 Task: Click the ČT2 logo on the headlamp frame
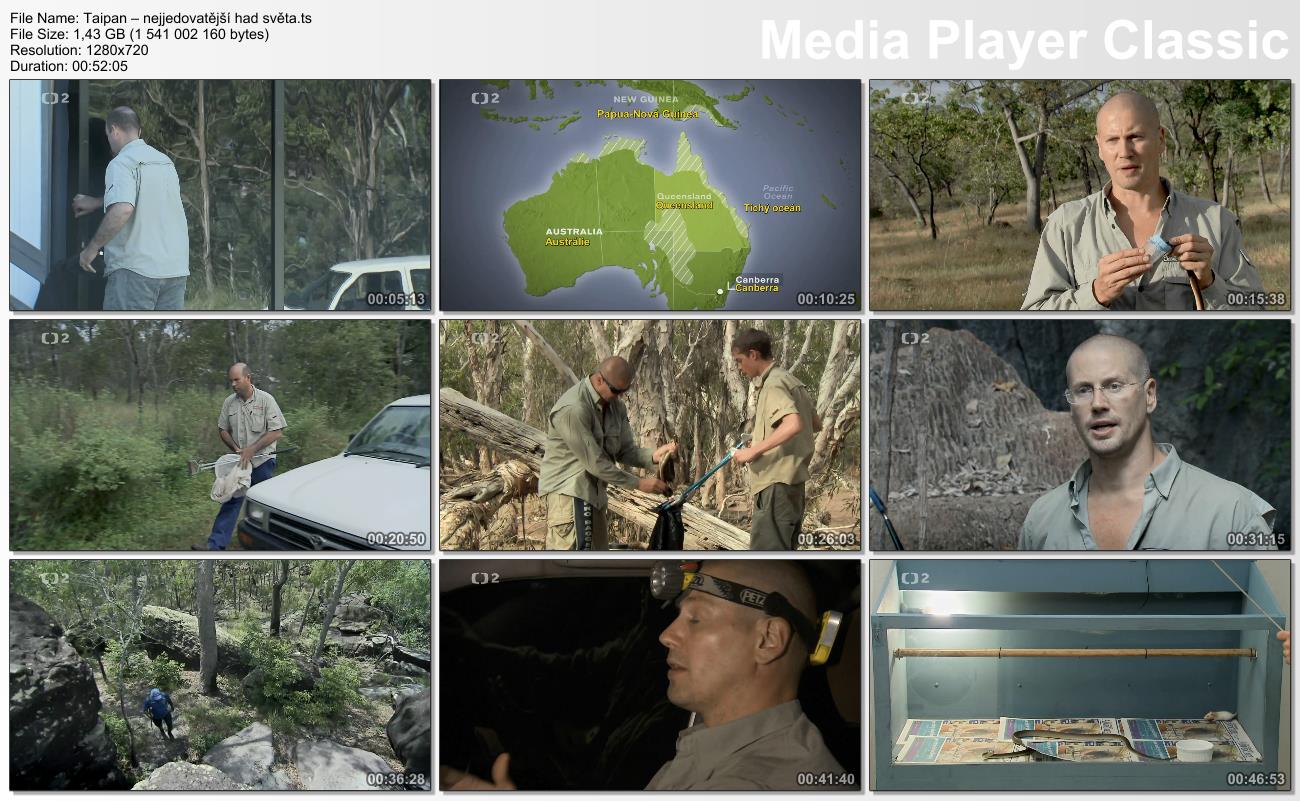pyautogui.click(x=485, y=578)
